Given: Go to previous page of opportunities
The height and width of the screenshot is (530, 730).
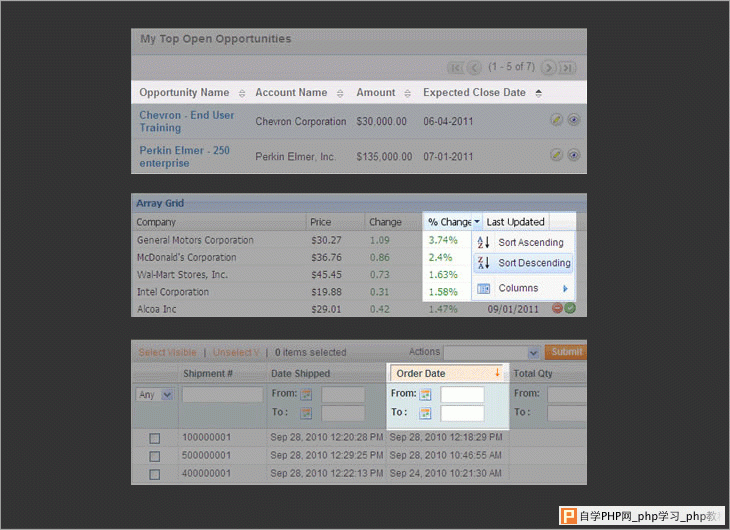Looking at the screenshot, I should click(x=474, y=68).
